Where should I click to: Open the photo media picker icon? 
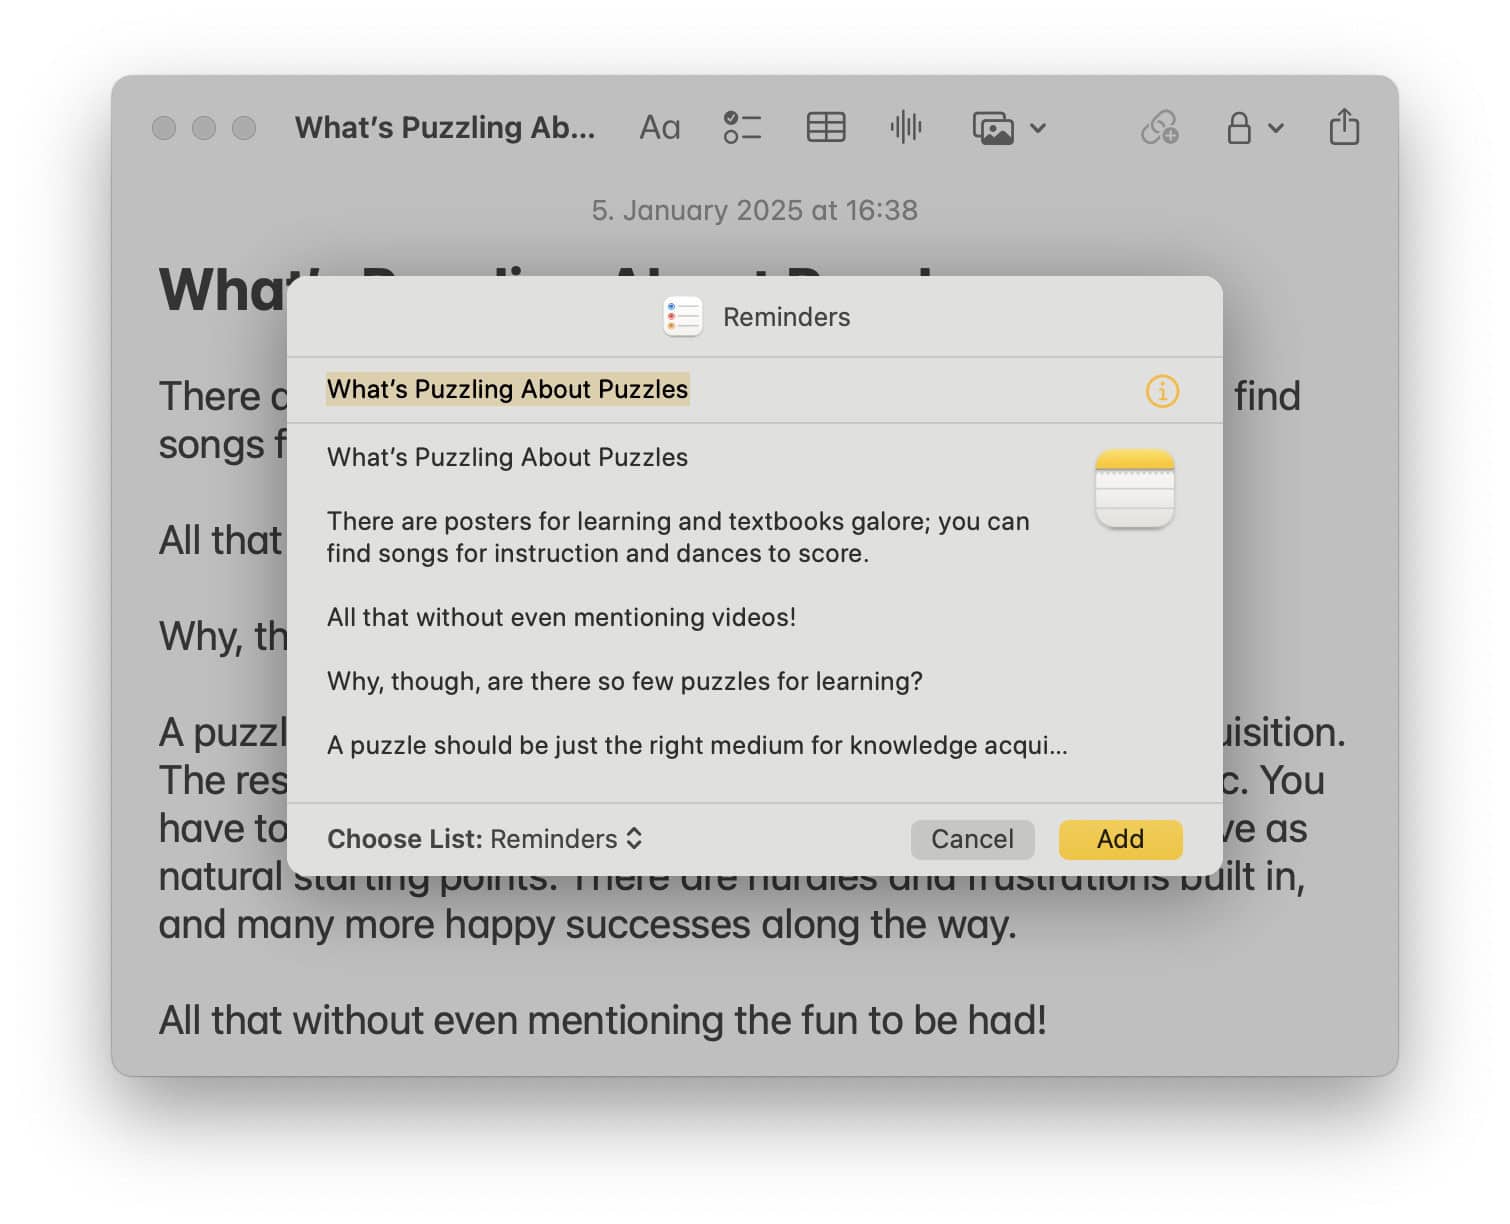point(993,128)
